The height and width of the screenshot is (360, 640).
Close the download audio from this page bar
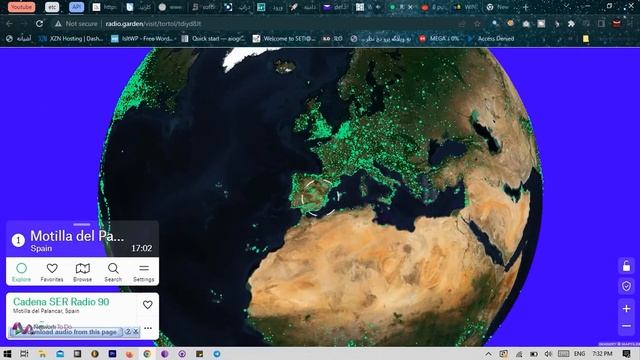point(136,332)
